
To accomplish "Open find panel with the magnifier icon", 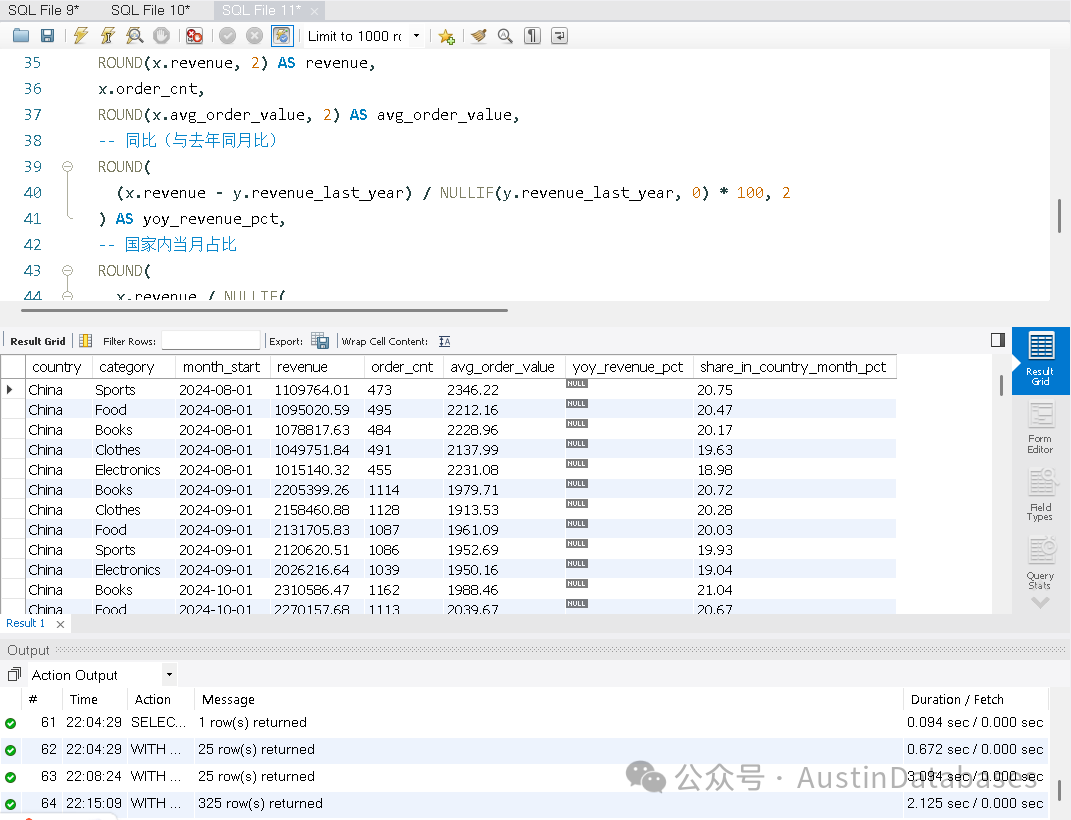I will pyautogui.click(x=505, y=36).
